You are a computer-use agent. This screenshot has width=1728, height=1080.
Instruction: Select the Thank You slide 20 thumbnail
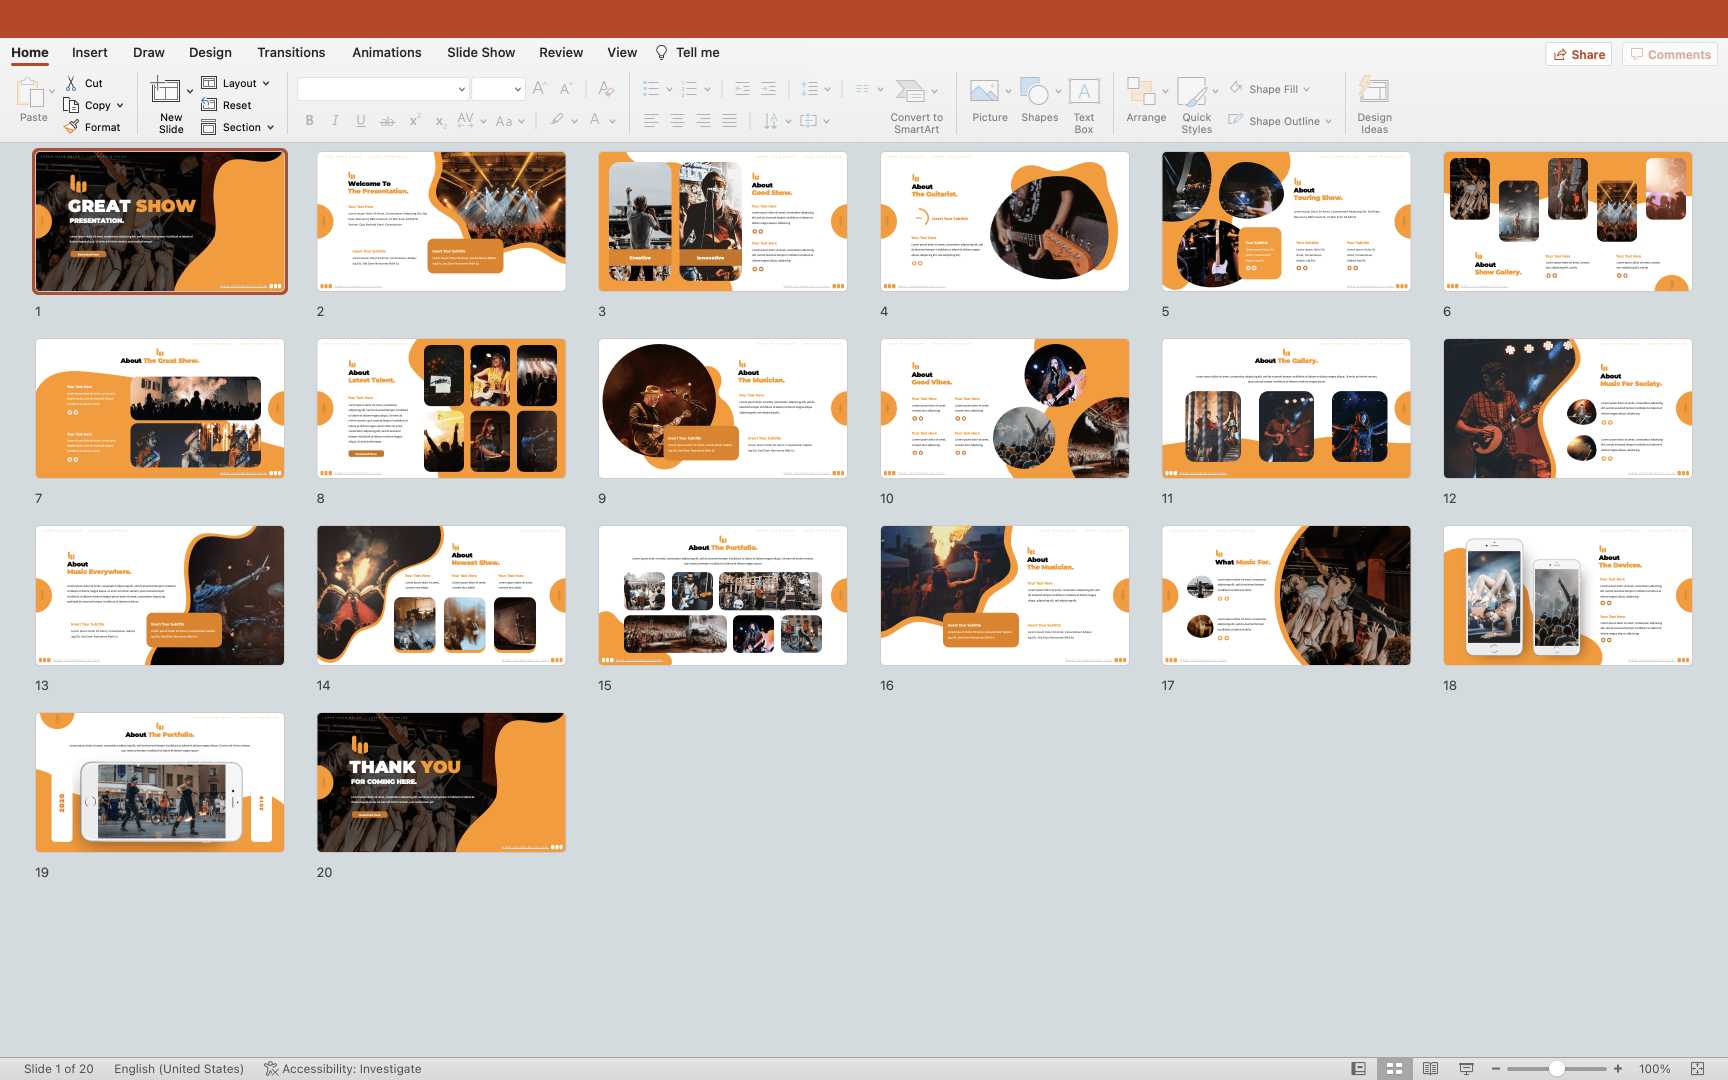click(441, 782)
